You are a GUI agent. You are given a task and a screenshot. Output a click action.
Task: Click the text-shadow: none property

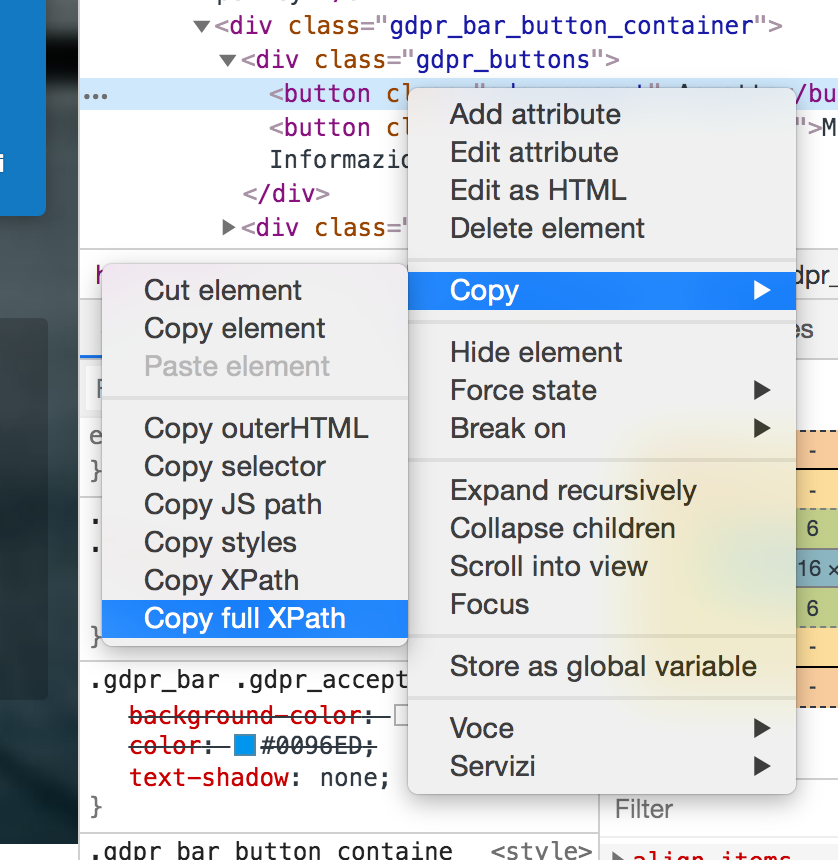259,778
